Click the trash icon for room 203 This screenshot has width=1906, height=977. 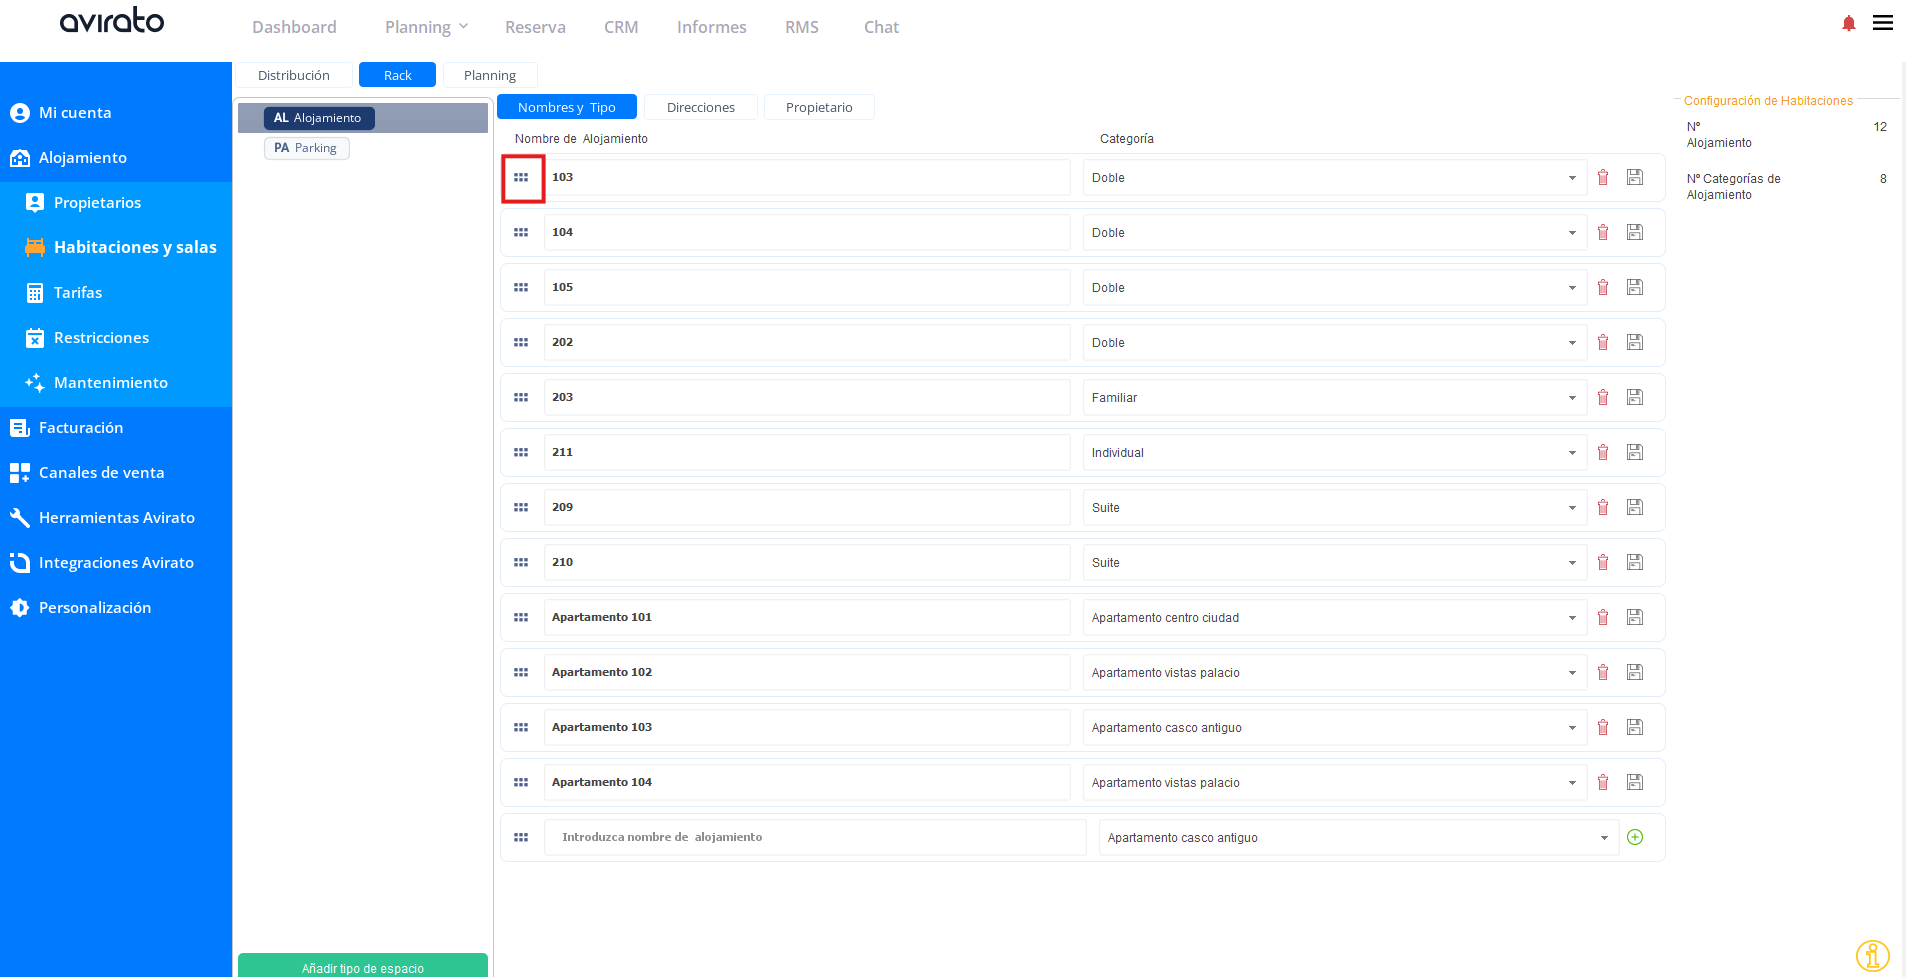(x=1603, y=397)
